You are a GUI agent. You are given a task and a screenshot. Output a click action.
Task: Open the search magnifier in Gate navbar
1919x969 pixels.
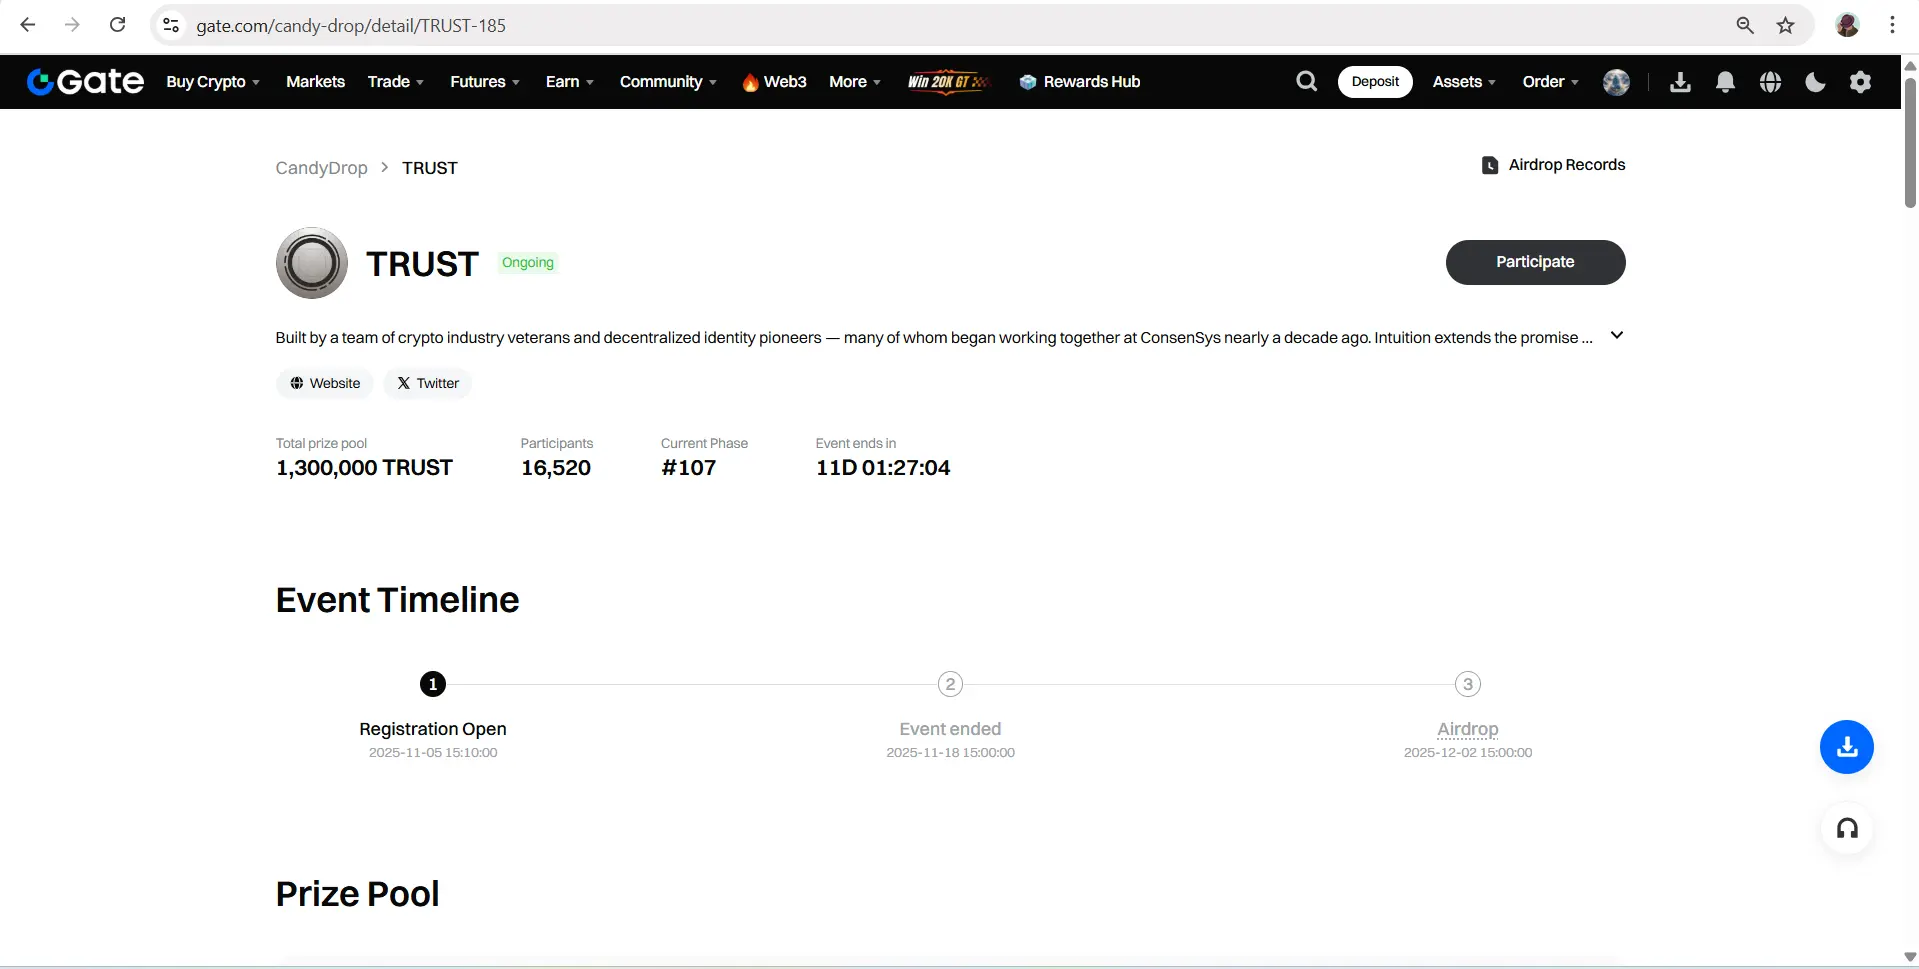tap(1306, 81)
